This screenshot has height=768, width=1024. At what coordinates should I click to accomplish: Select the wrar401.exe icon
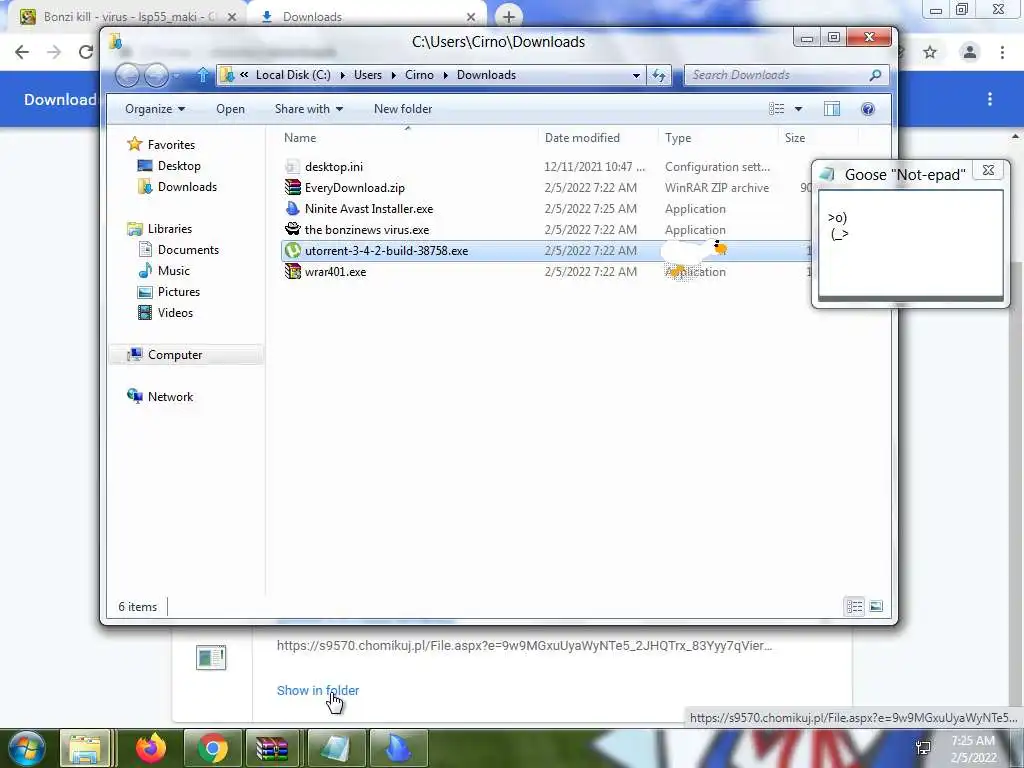pyautogui.click(x=292, y=272)
